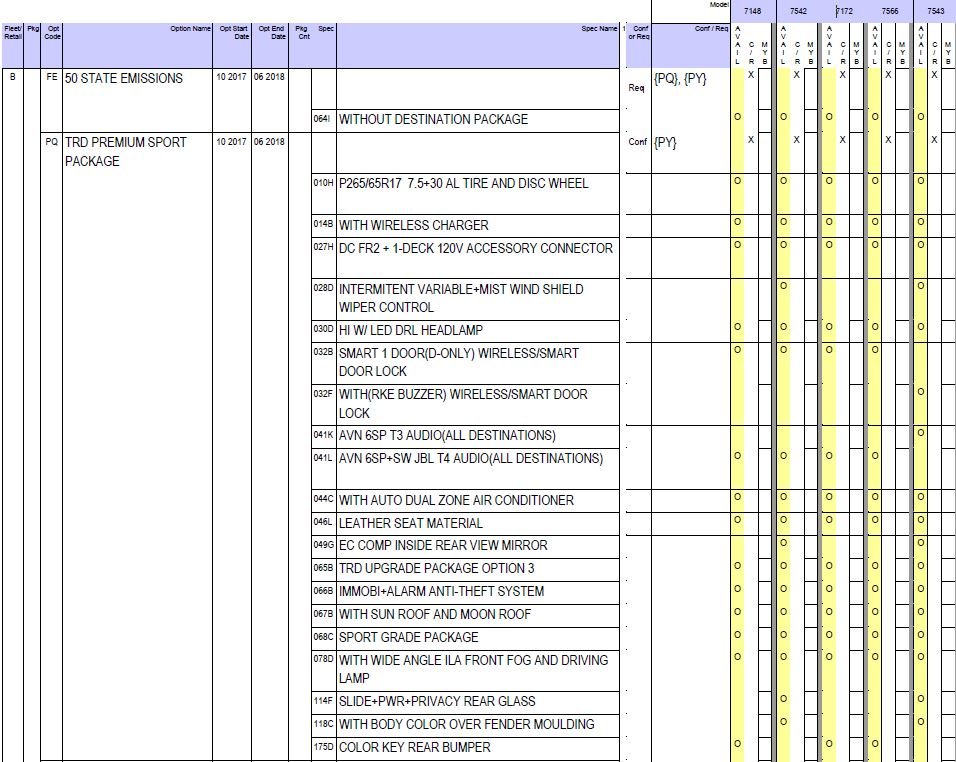
Task: Select 'DC FR2 + 1-DECK 120V ACCESSORY CONNECTOR'
Action: pyautogui.click(x=476, y=248)
